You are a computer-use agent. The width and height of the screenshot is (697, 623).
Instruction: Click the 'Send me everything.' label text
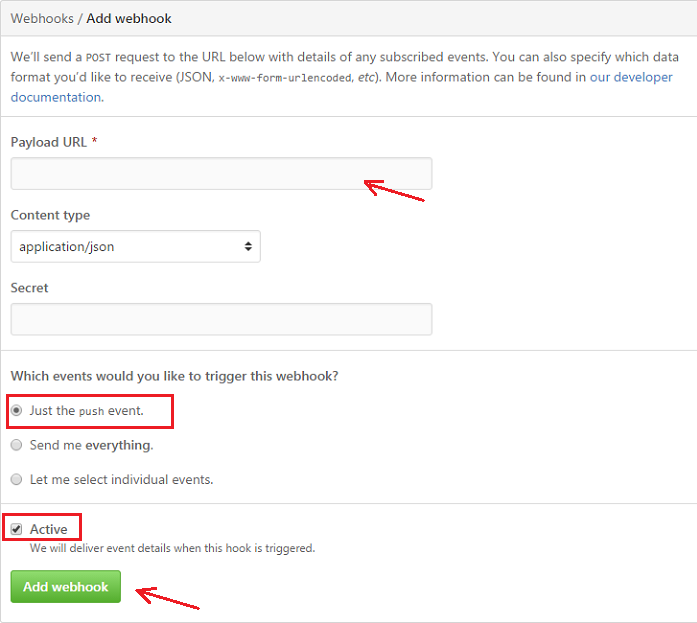coord(91,445)
